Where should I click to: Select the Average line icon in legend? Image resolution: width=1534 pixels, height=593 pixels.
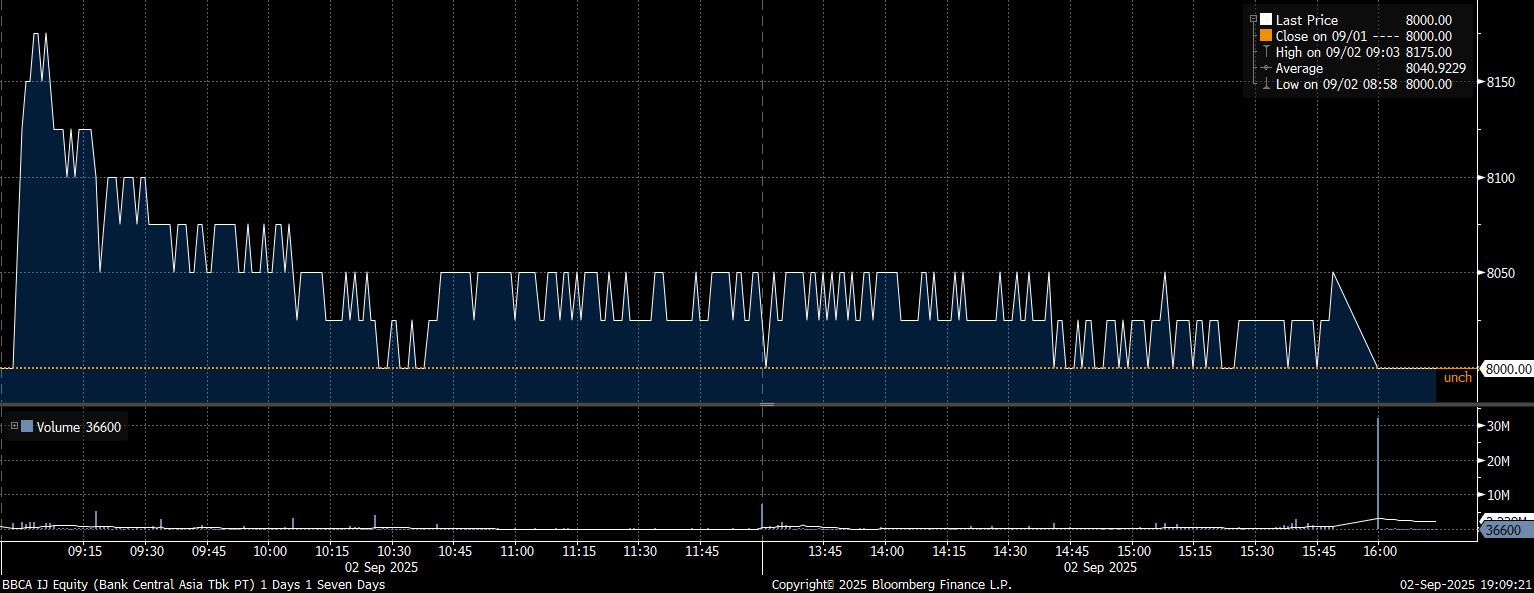(x=1266, y=68)
